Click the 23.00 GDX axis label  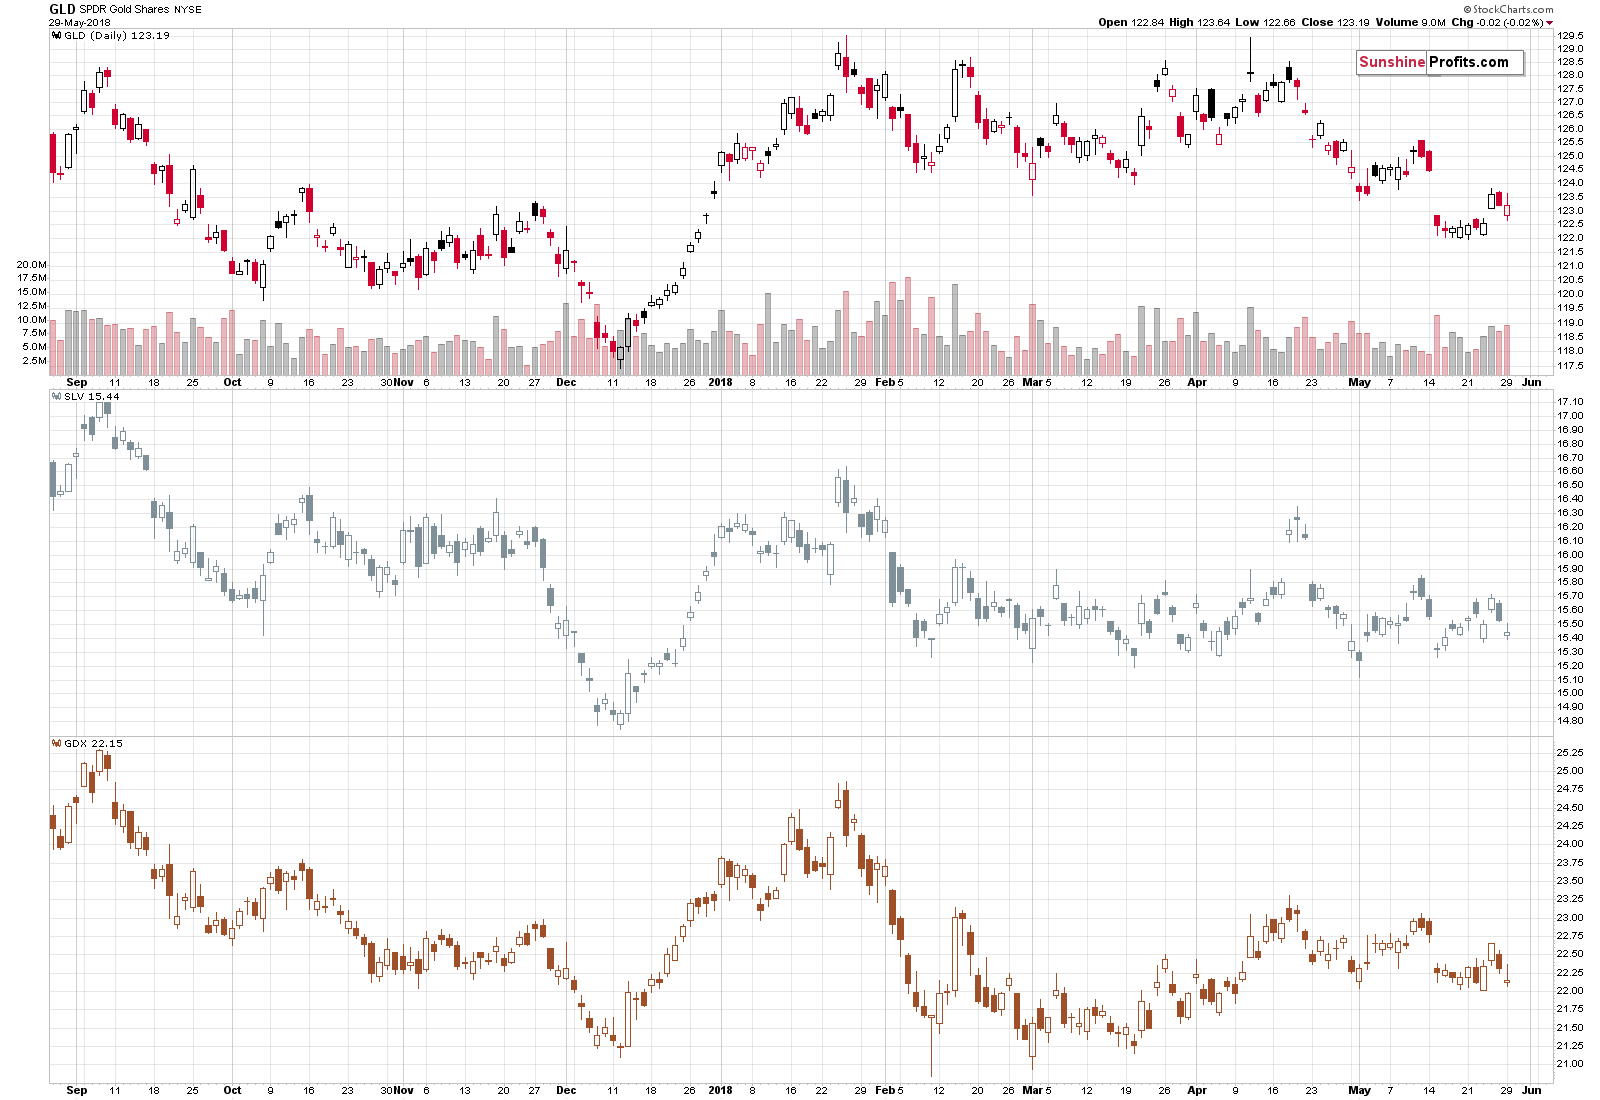pos(1569,917)
